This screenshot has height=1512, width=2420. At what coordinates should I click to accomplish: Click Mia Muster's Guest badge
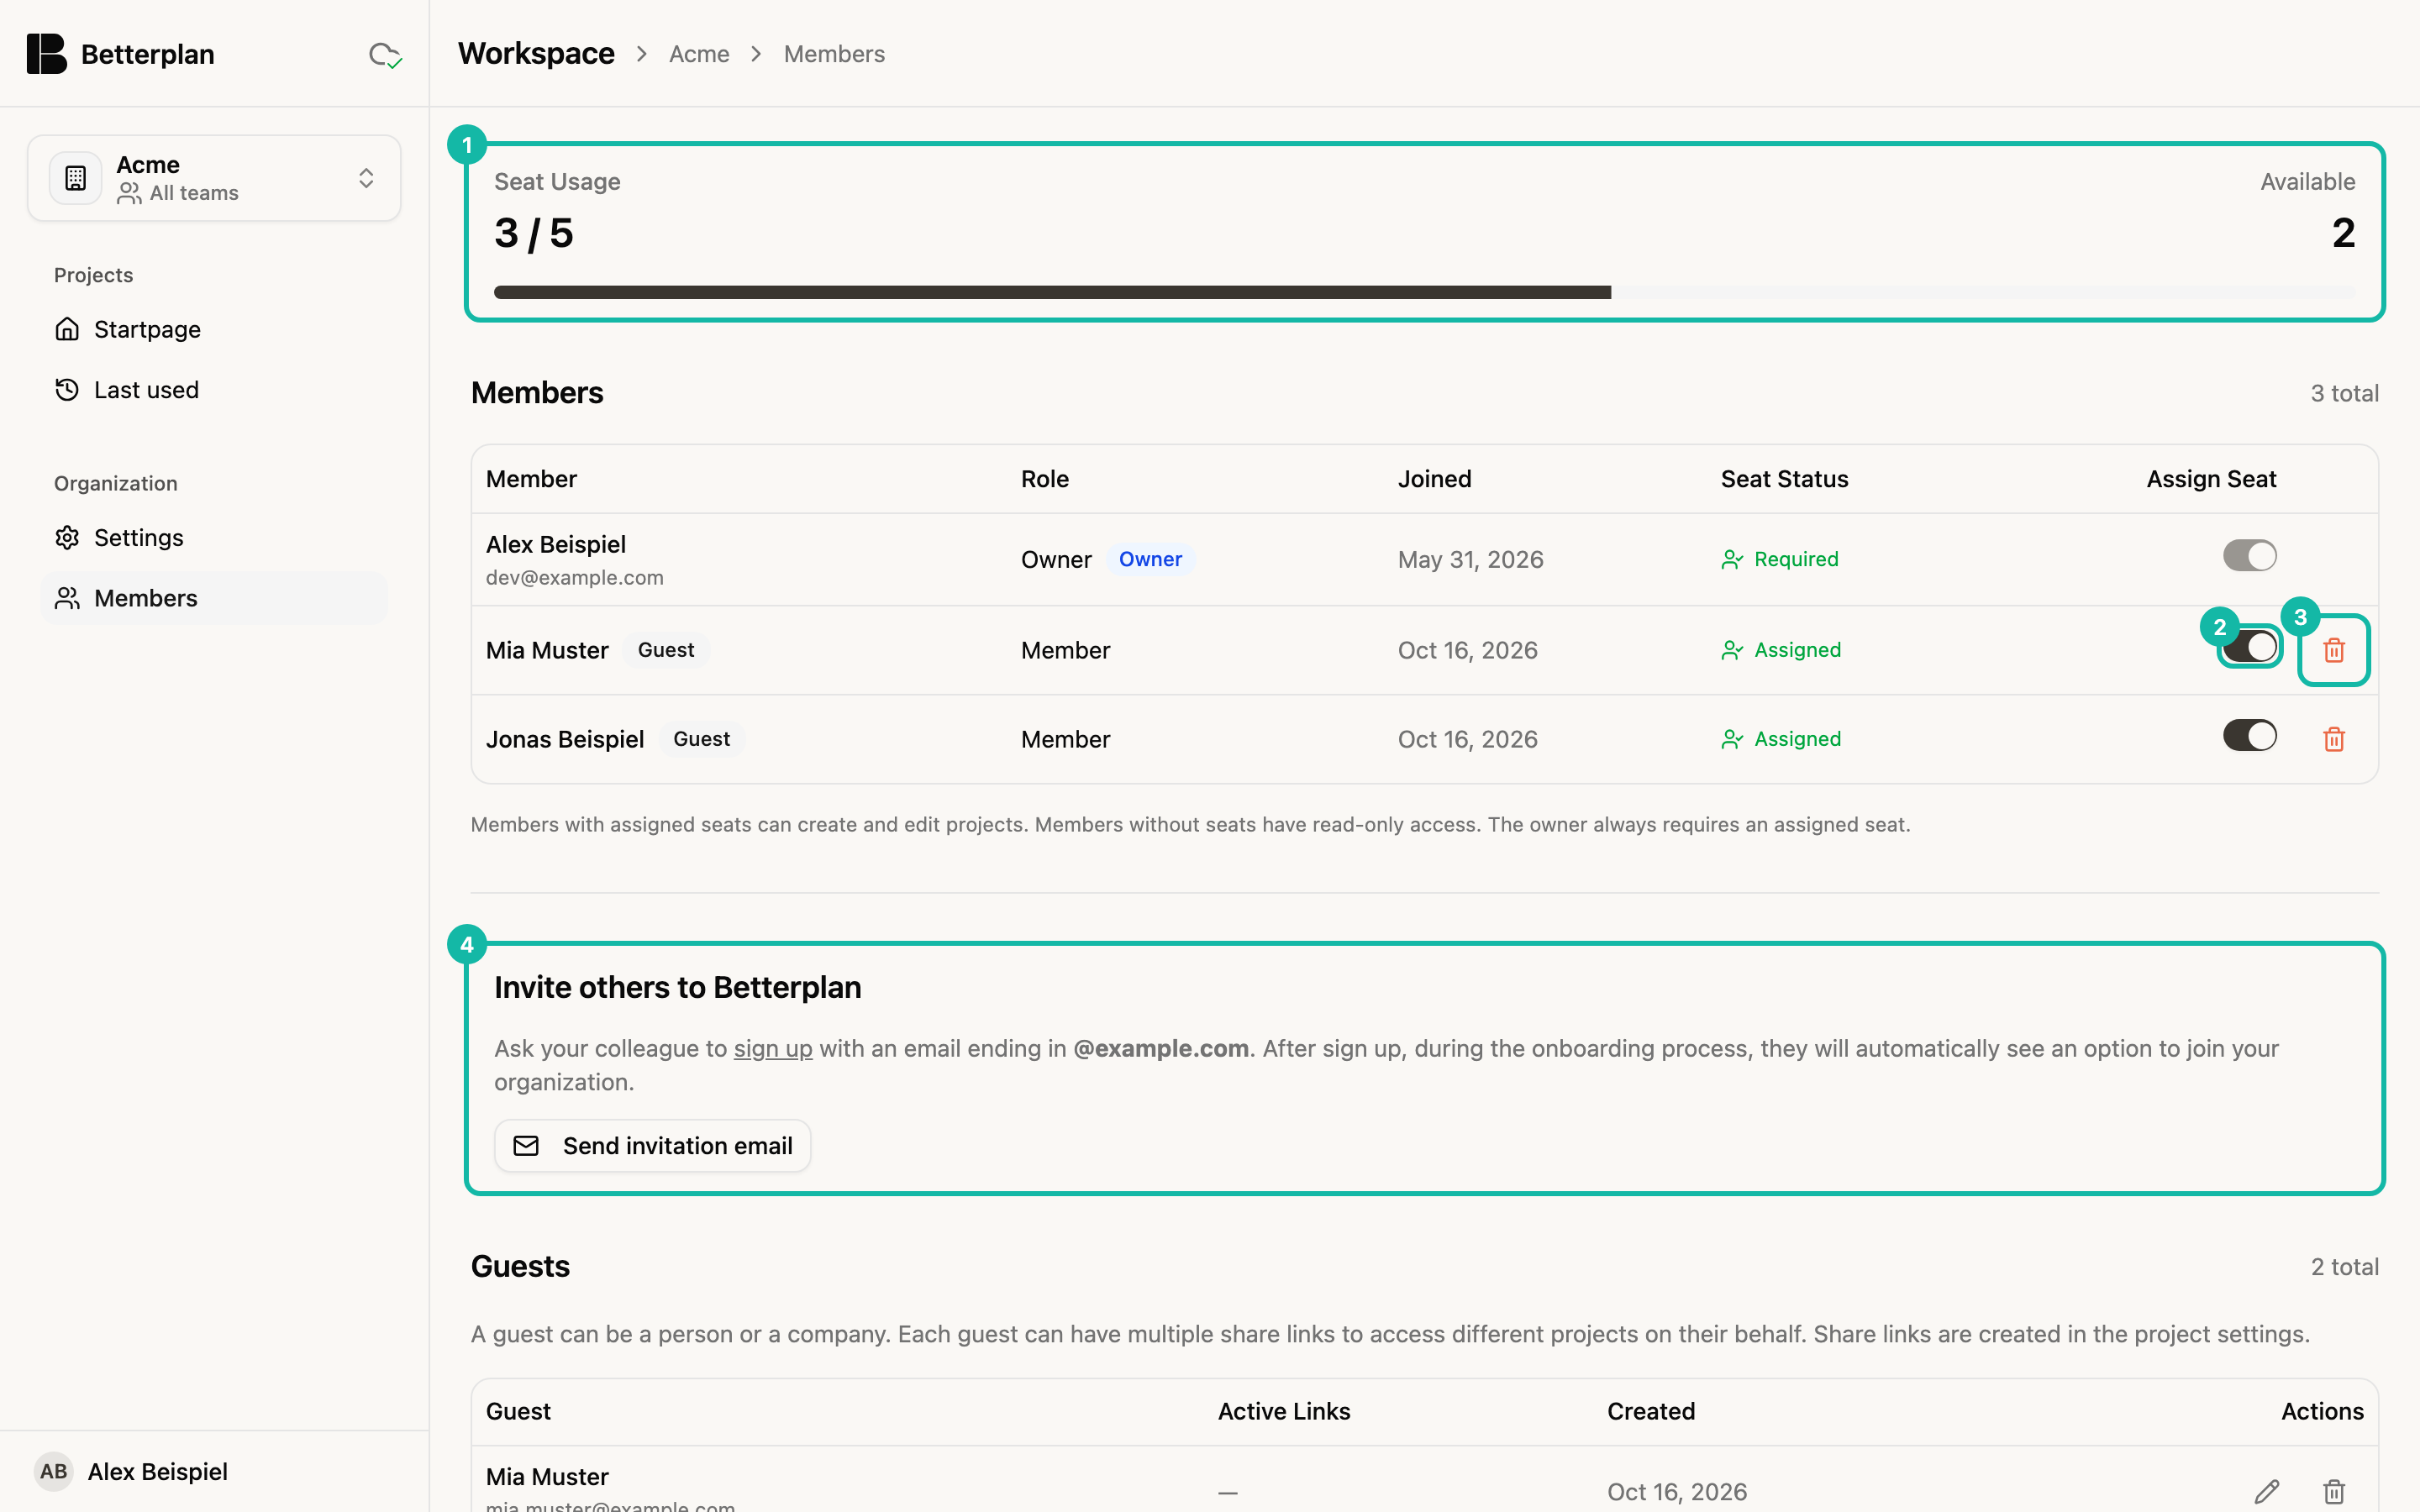pyautogui.click(x=666, y=650)
